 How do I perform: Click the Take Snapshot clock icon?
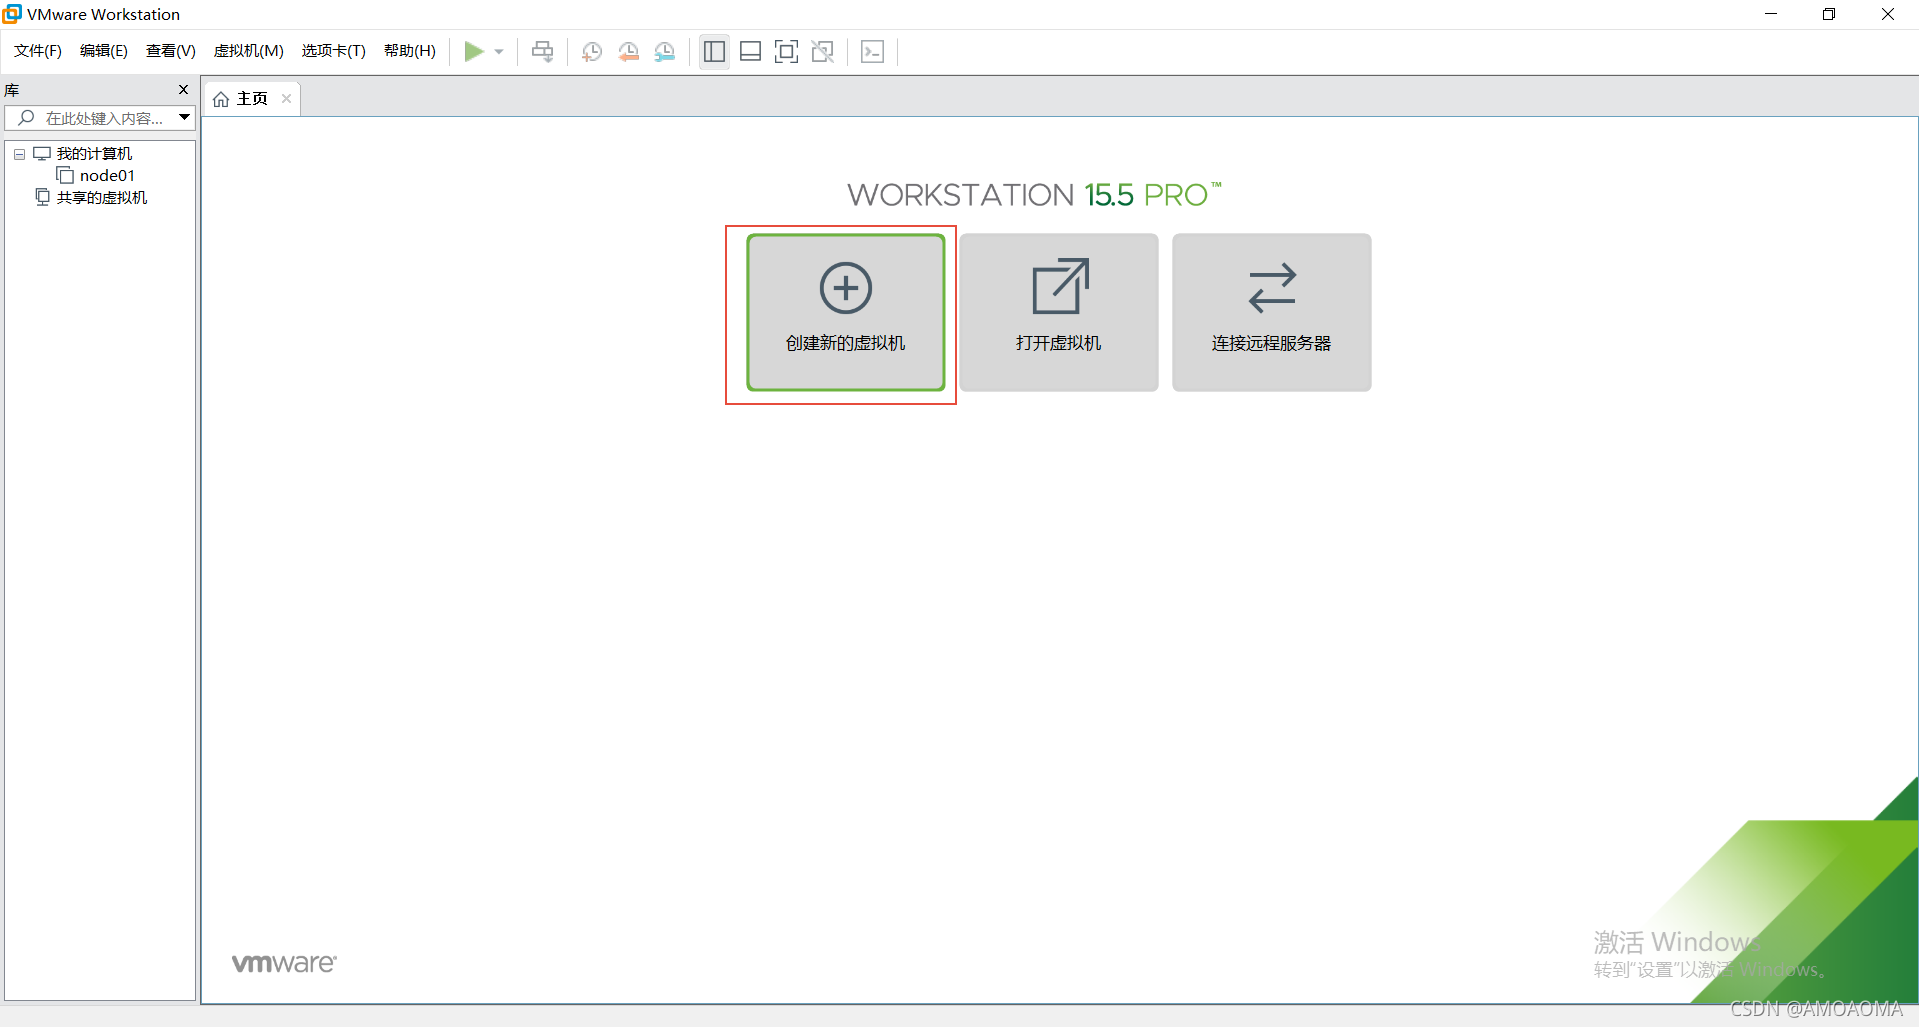[592, 52]
